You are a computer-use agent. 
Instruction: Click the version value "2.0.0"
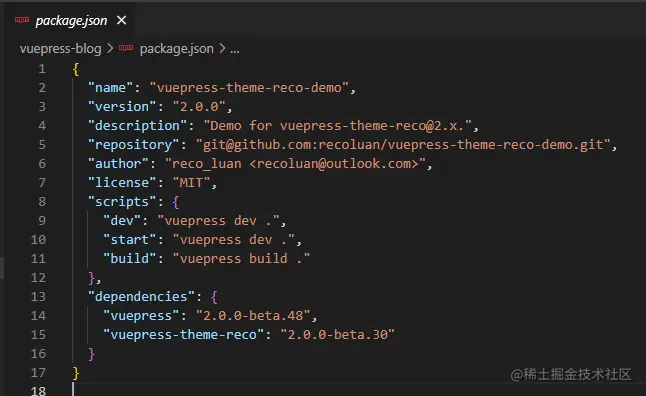(199, 107)
